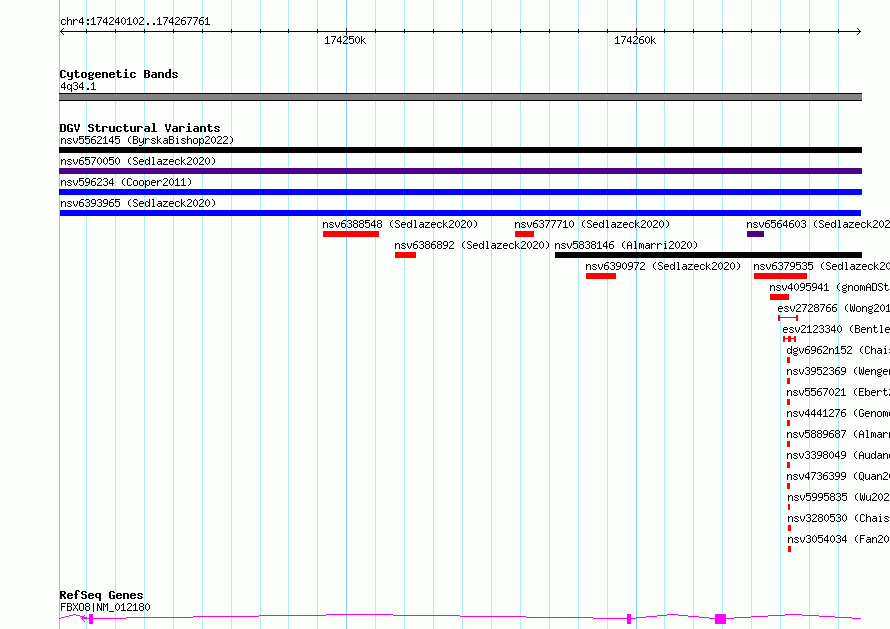Open variant nsv6390972 label
The height and width of the screenshot is (629, 890).
click(664, 266)
